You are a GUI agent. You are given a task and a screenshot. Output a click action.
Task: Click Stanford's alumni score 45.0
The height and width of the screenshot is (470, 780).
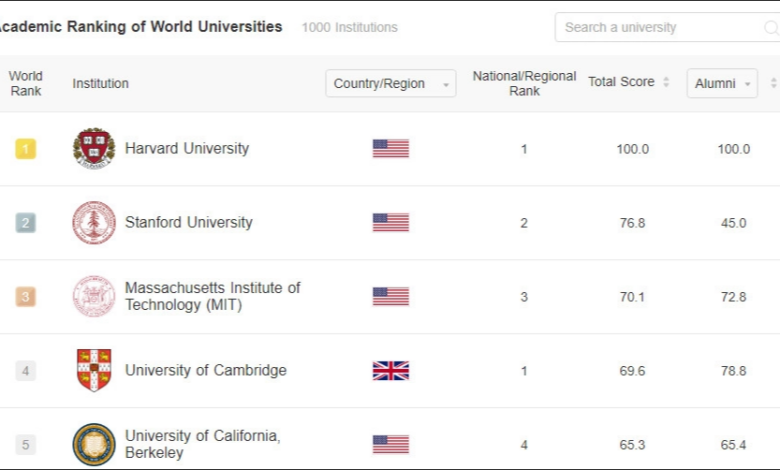pos(734,223)
